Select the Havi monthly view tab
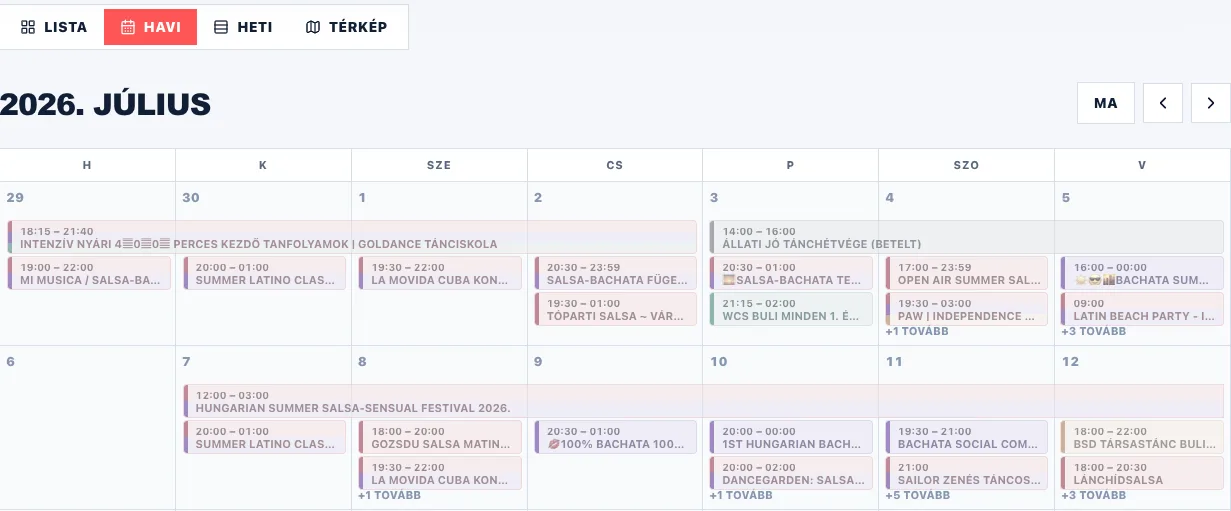1231x511 pixels. click(150, 27)
